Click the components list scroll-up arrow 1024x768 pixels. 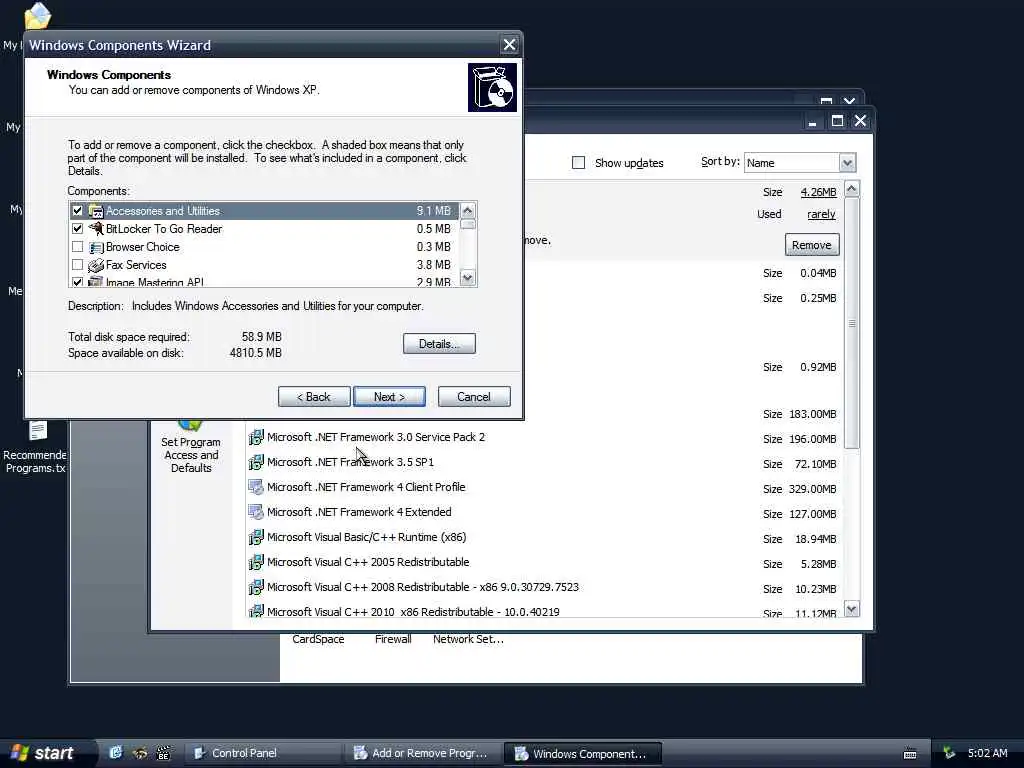[468, 210]
